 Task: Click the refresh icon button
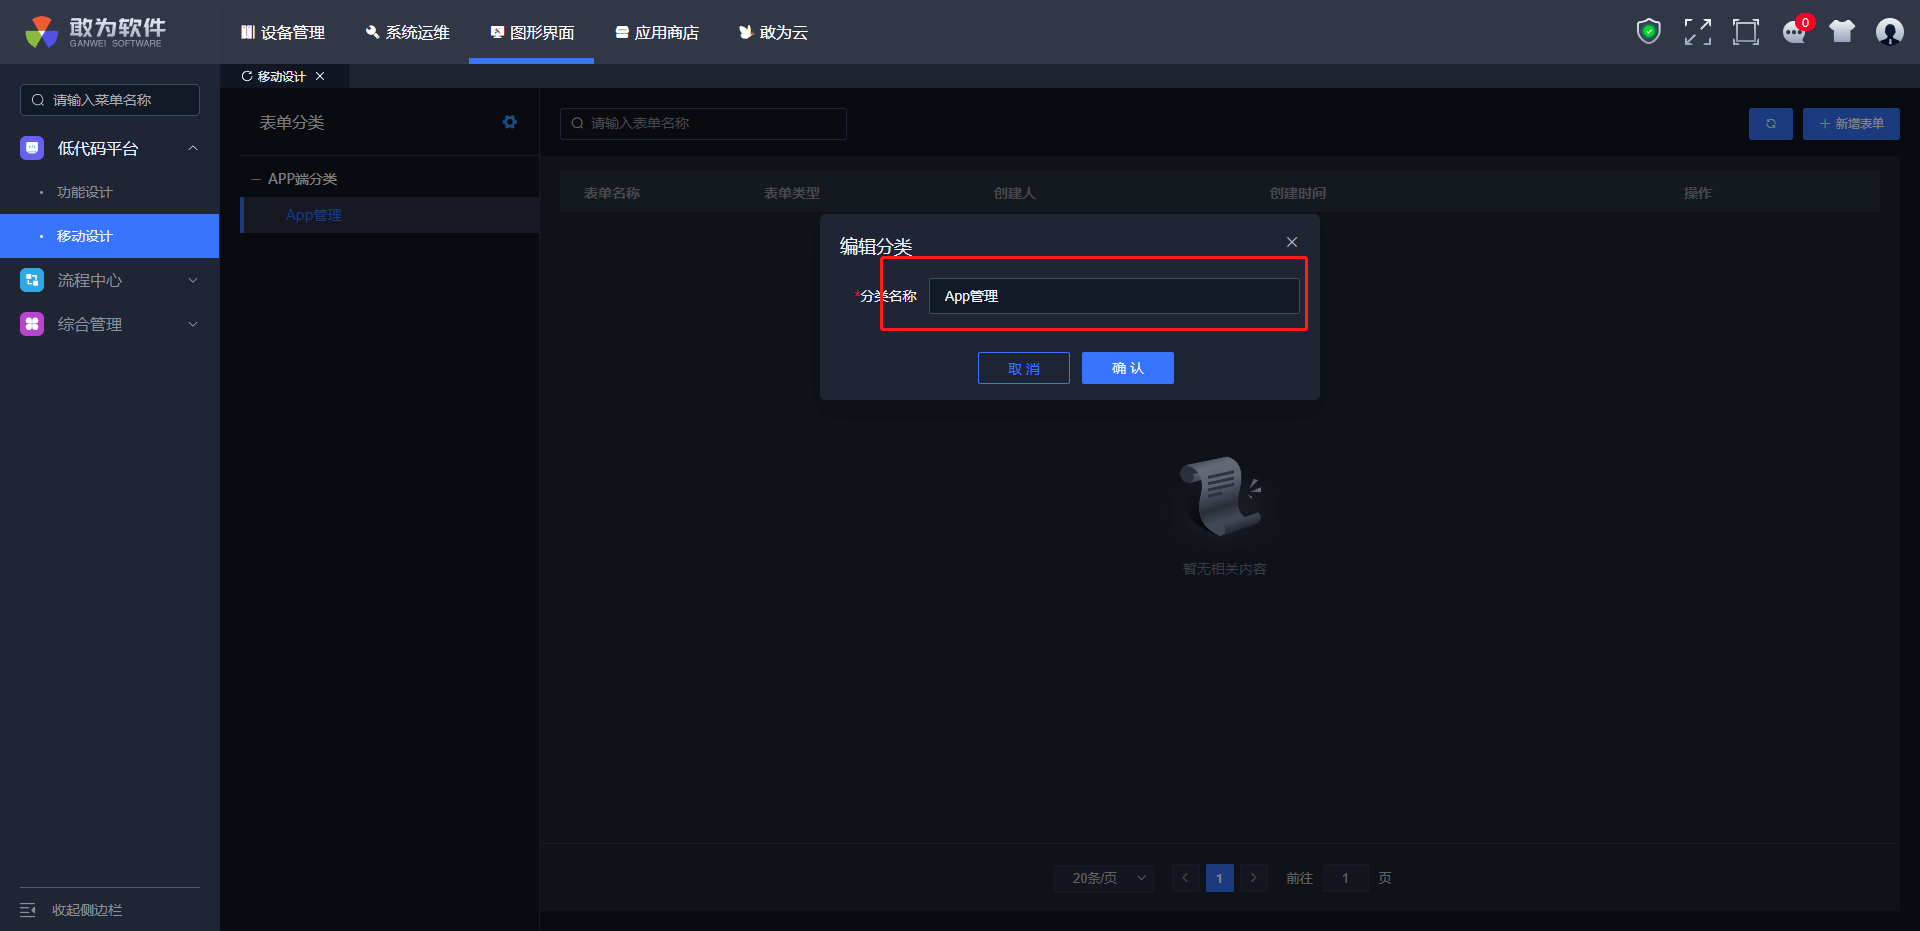(x=1770, y=124)
